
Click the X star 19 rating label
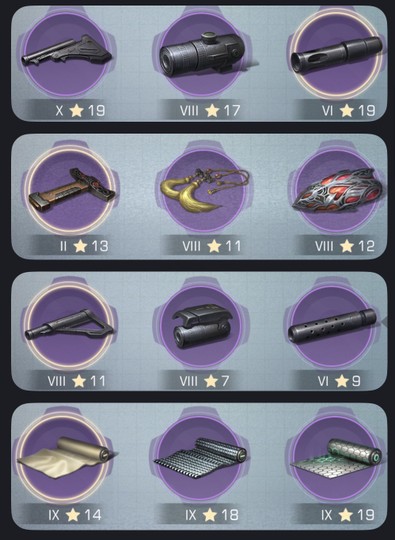80,111
